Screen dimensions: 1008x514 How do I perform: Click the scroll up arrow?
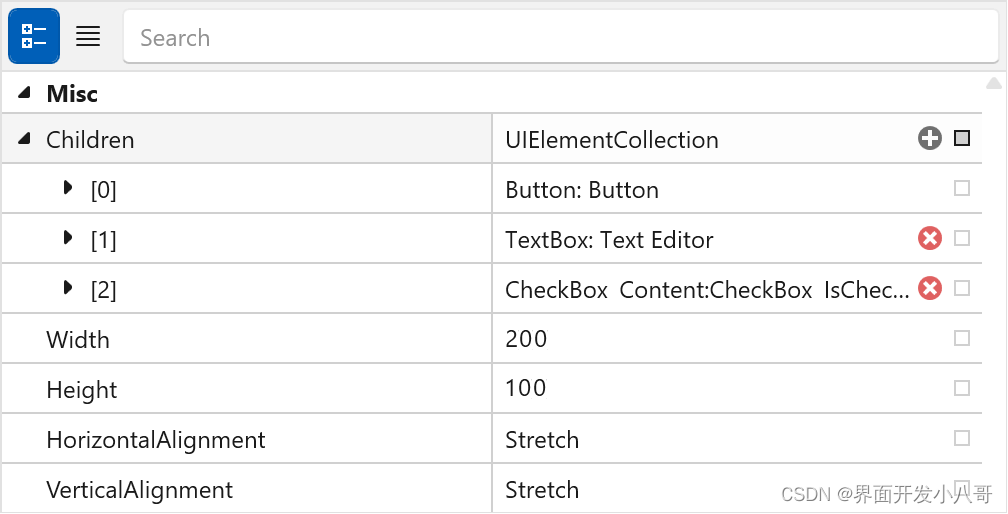pyautogui.click(x=994, y=83)
